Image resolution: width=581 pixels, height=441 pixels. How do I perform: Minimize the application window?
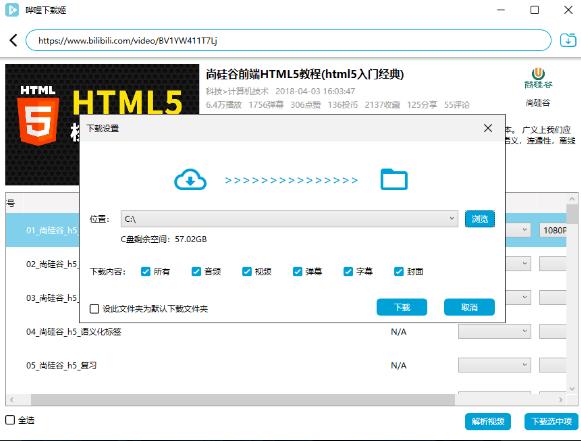point(501,10)
